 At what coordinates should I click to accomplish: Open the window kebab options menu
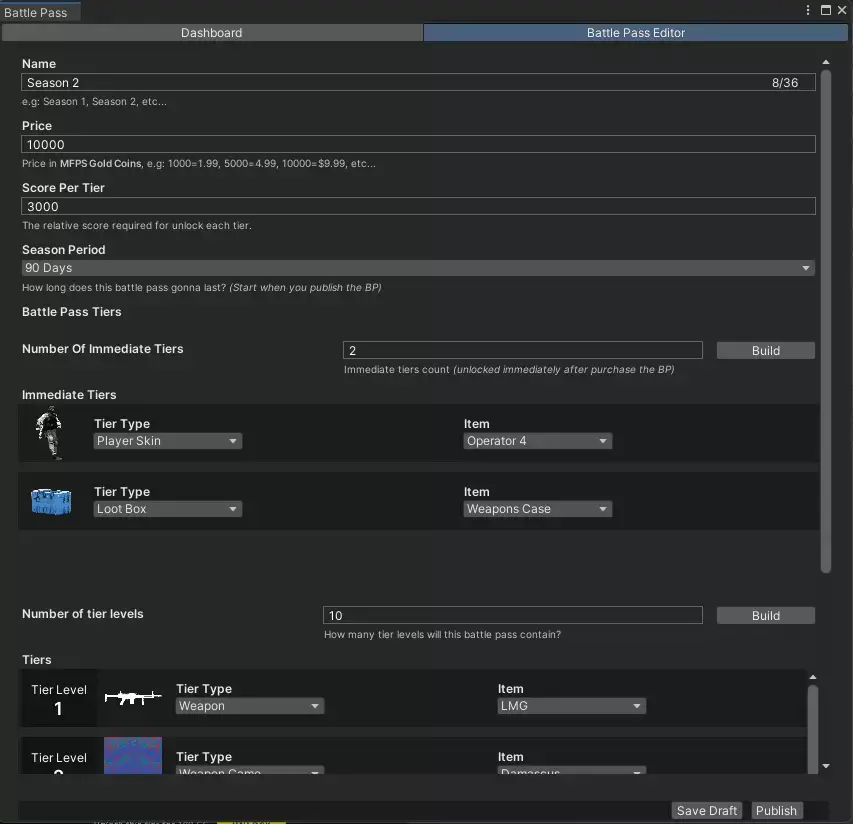click(x=809, y=10)
